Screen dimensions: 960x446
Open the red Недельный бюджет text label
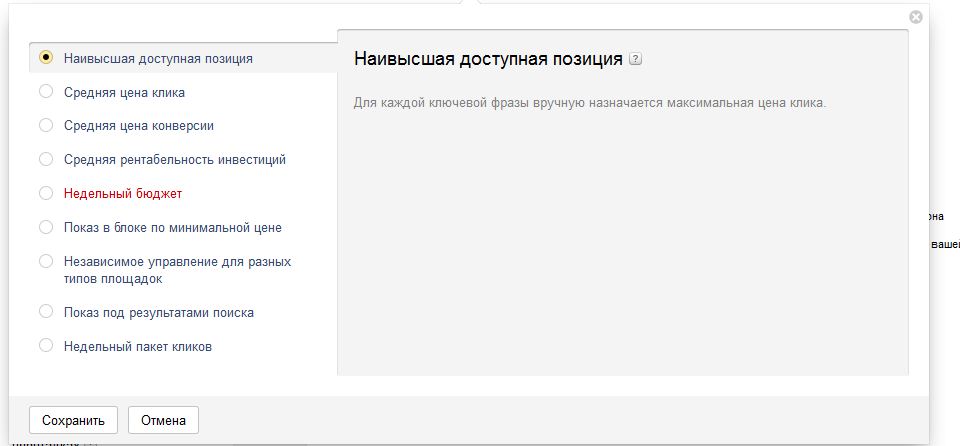coord(122,193)
